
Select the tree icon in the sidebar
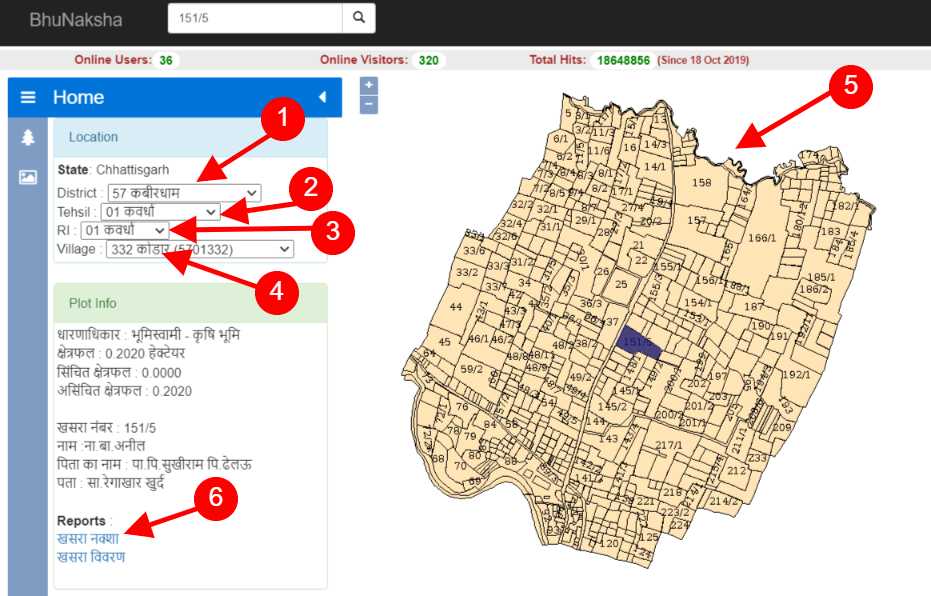coord(27,138)
